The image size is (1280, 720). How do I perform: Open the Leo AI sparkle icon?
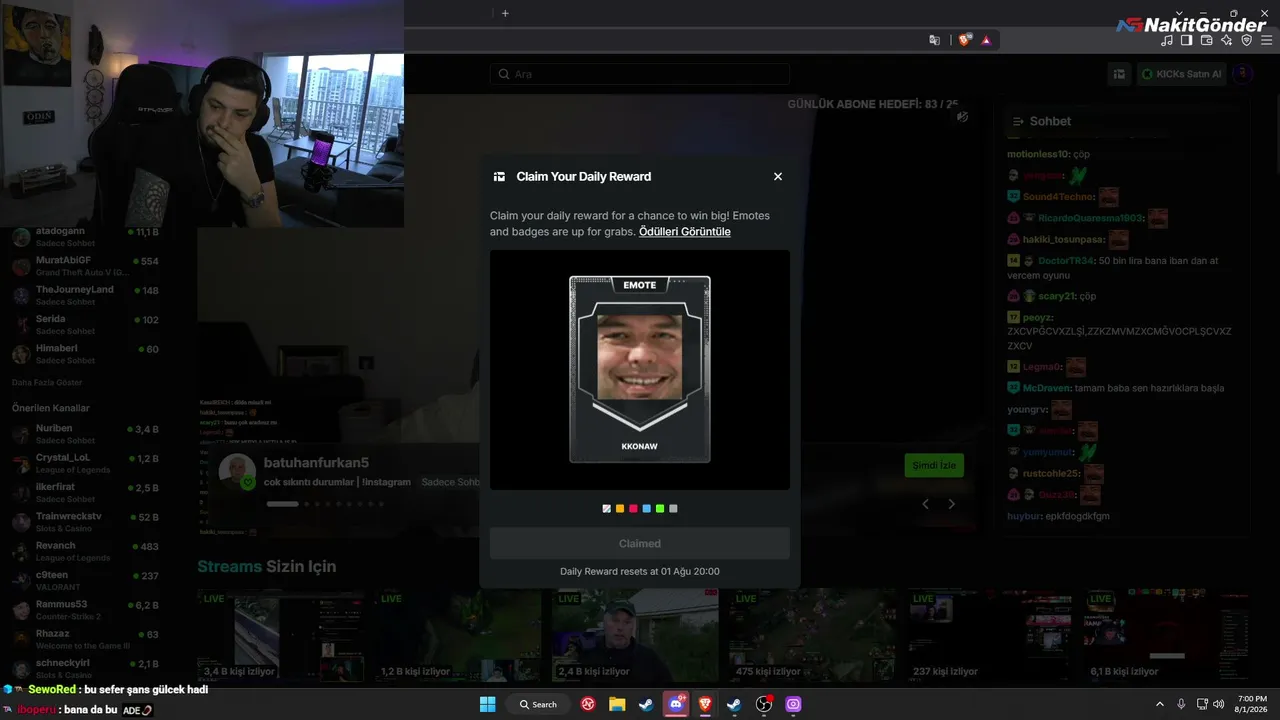tap(1227, 40)
